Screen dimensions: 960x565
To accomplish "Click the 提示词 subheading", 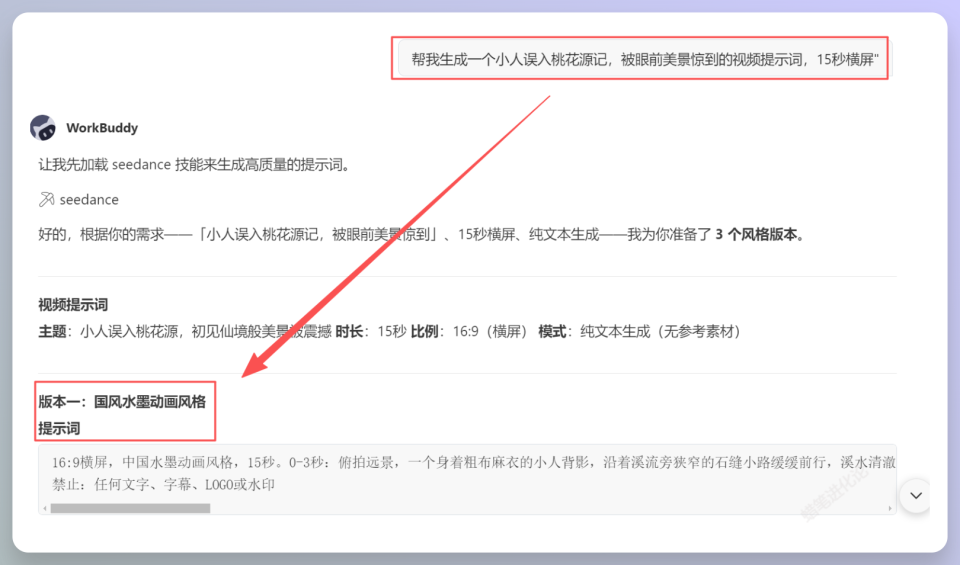I will tap(59, 428).
